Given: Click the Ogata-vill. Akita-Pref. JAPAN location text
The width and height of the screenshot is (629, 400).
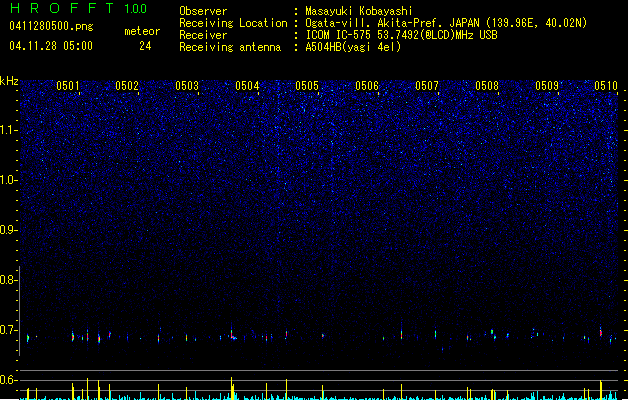Looking at the screenshot, I should point(446,23).
